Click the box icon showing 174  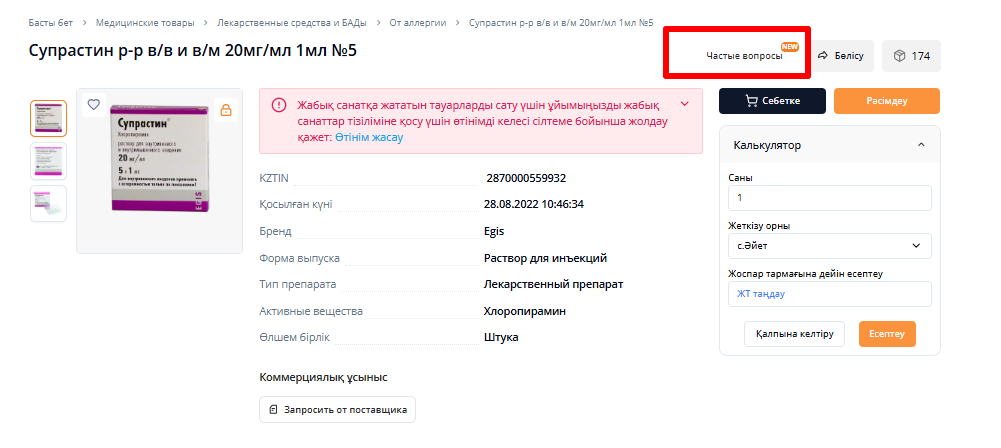click(x=899, y=56)
